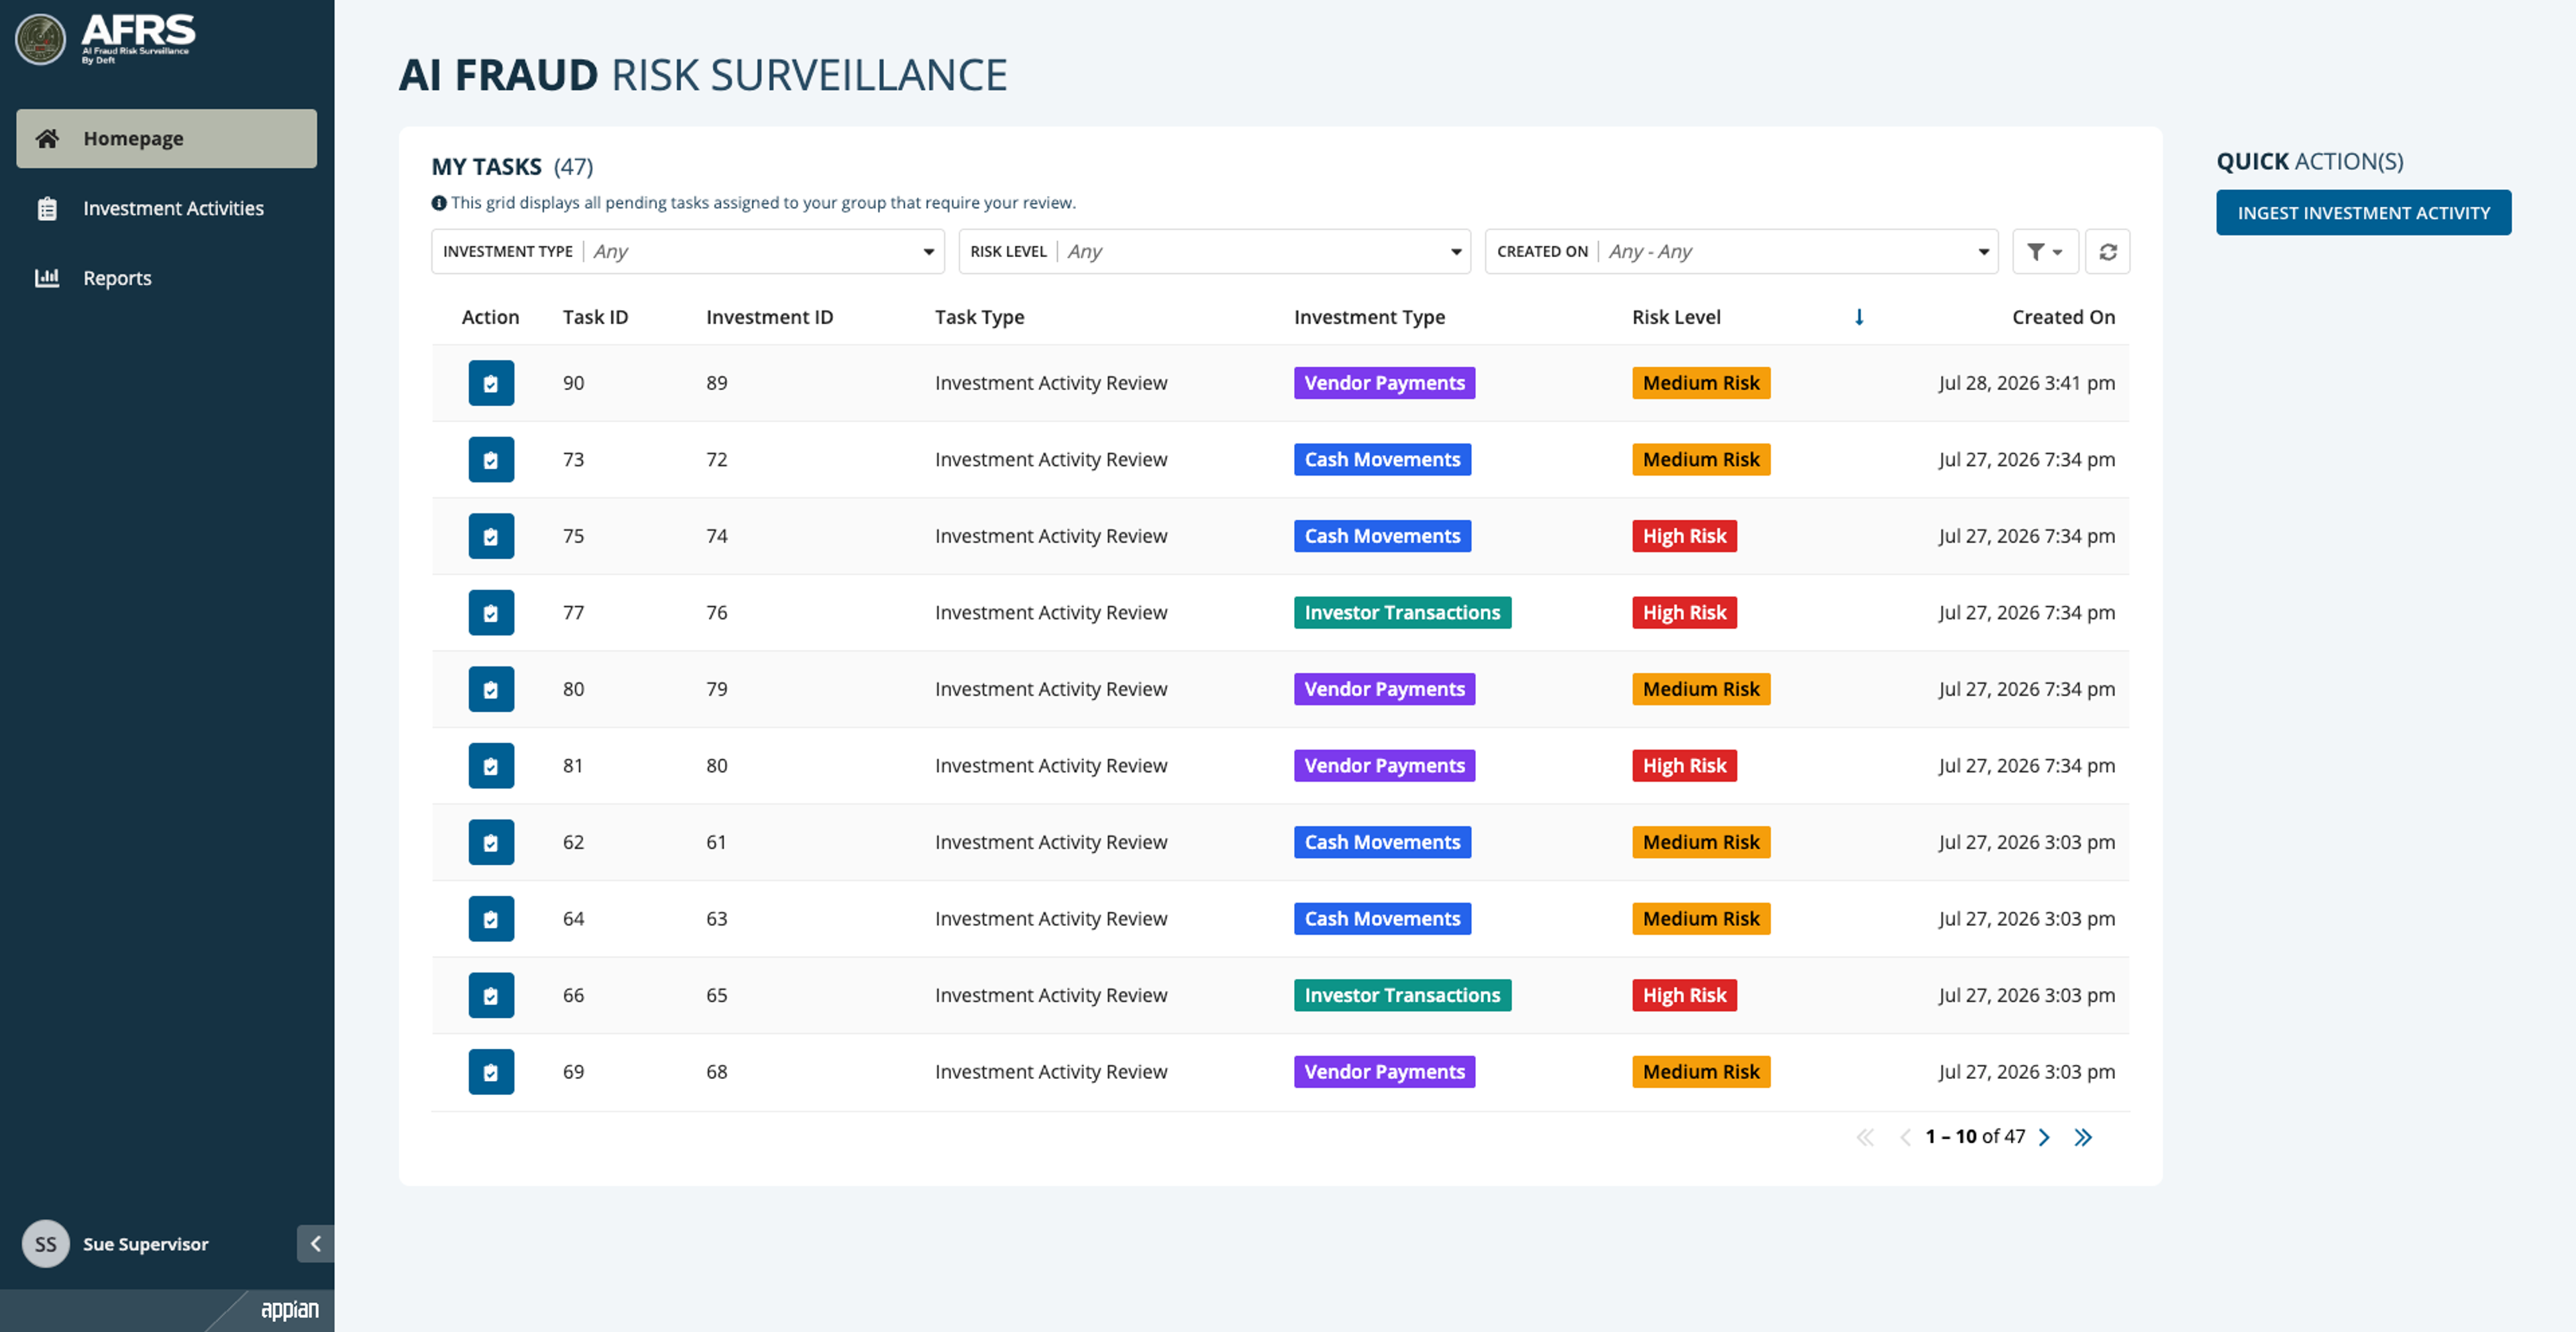Click the Appian logo in footer
Screen dimensions: 2576x1332
(x=290, y=1309)
